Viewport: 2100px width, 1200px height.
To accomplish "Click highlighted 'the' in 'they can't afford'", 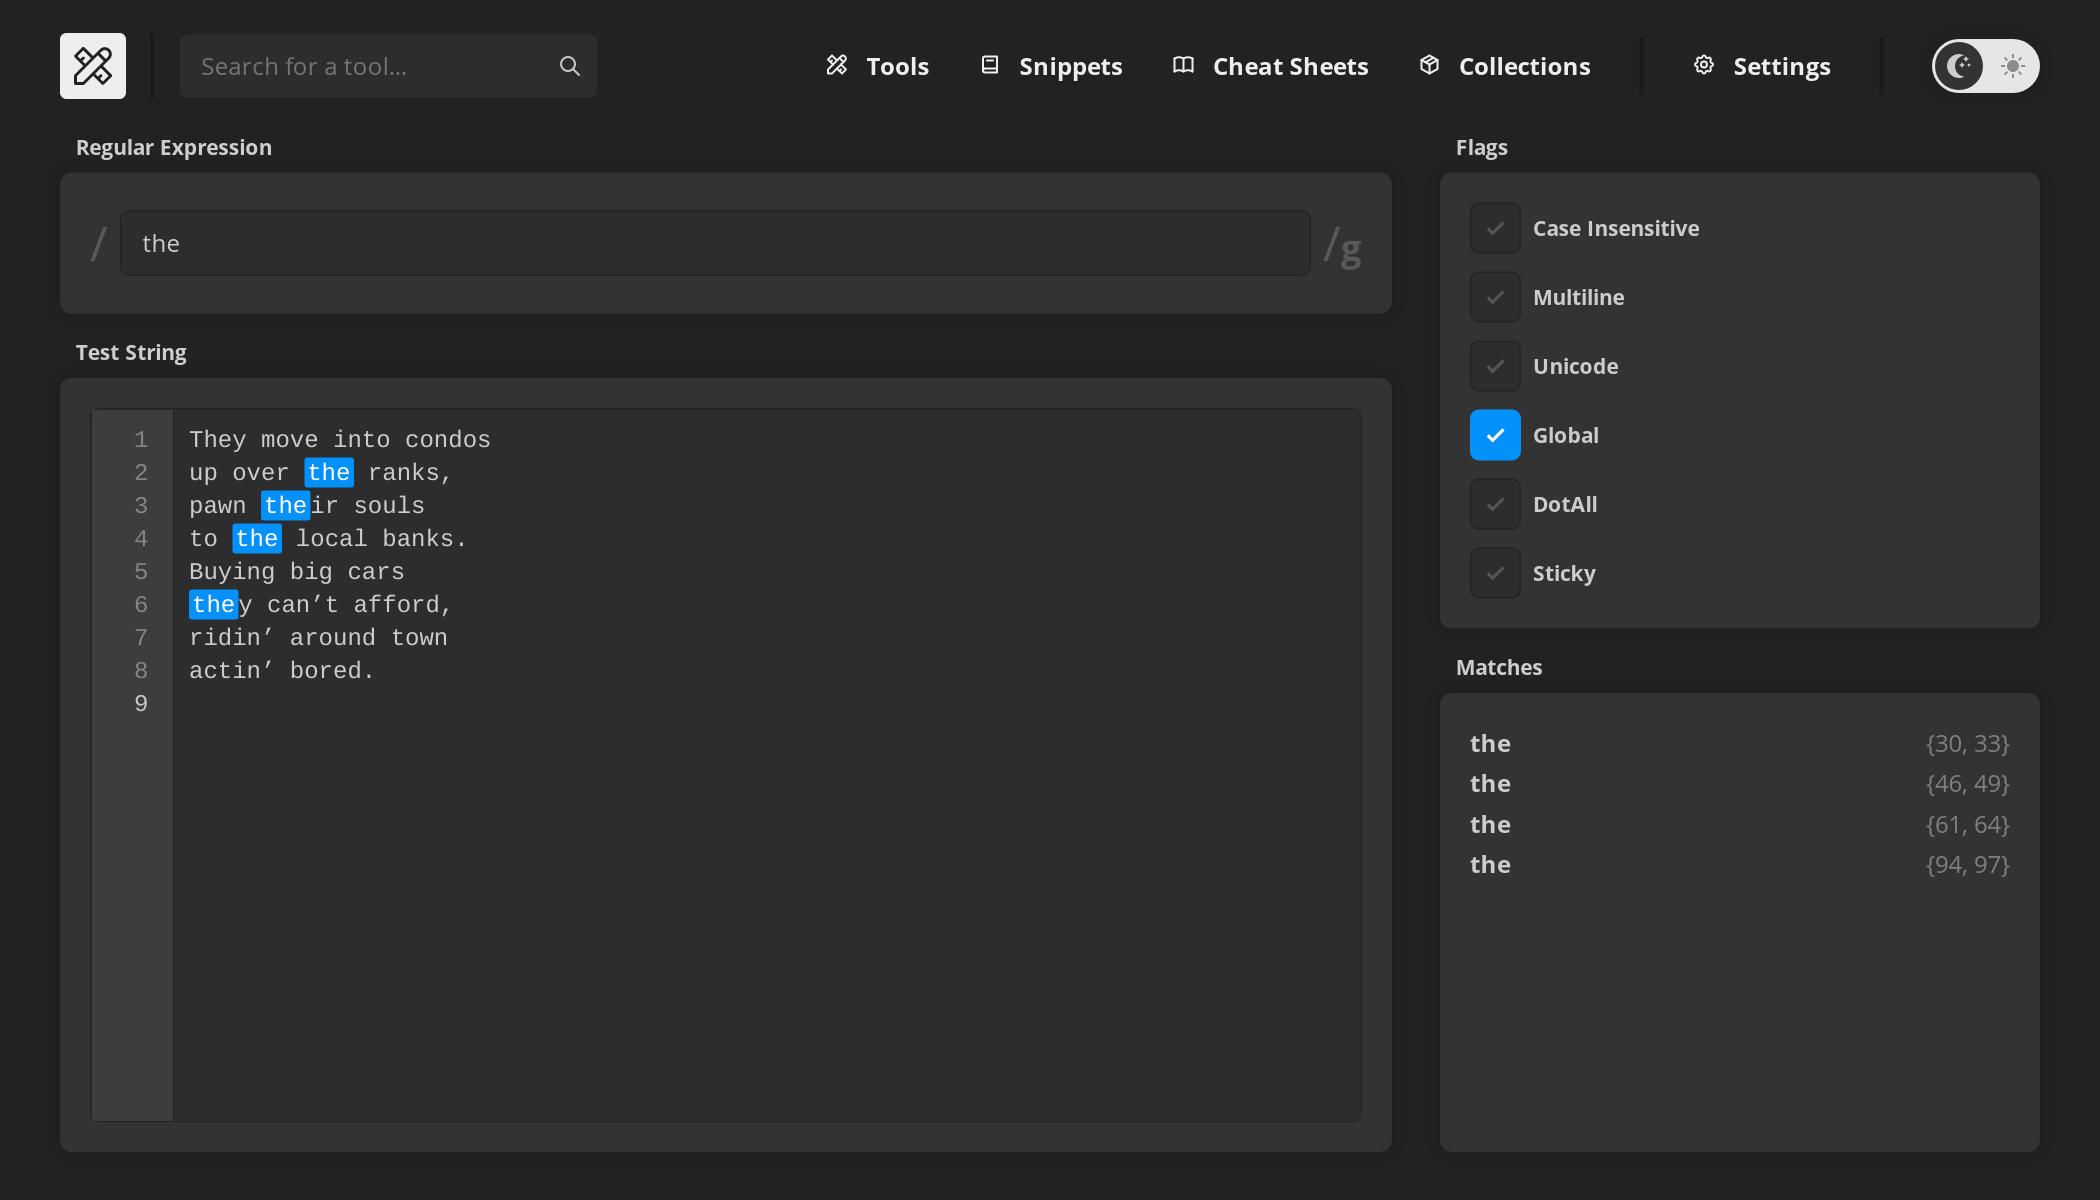I will pos(214,605).
